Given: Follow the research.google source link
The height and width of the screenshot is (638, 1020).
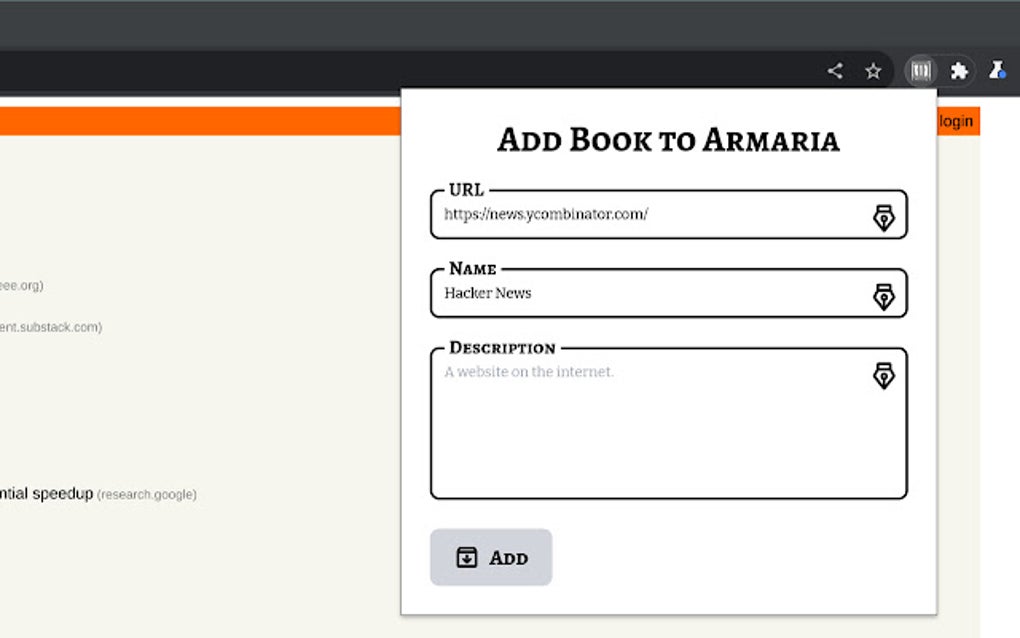Looking at the screenshot, I should coord(147,494).
